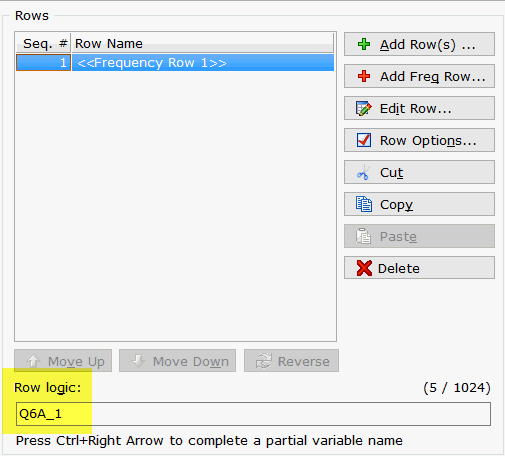
Task: Click the Edit Row pencil icon
Action: (x=364, y=108)
